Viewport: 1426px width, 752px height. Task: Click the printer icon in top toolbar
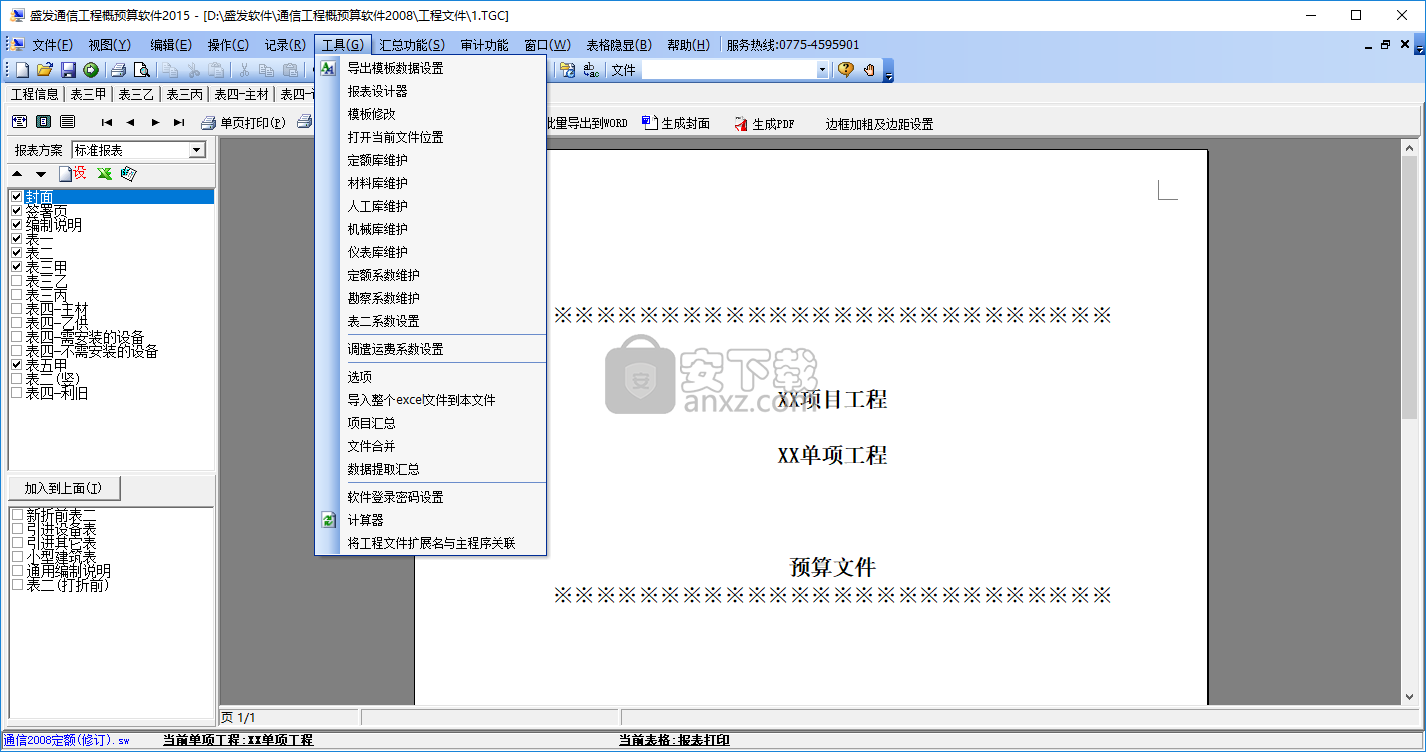[x=118, y=70]
